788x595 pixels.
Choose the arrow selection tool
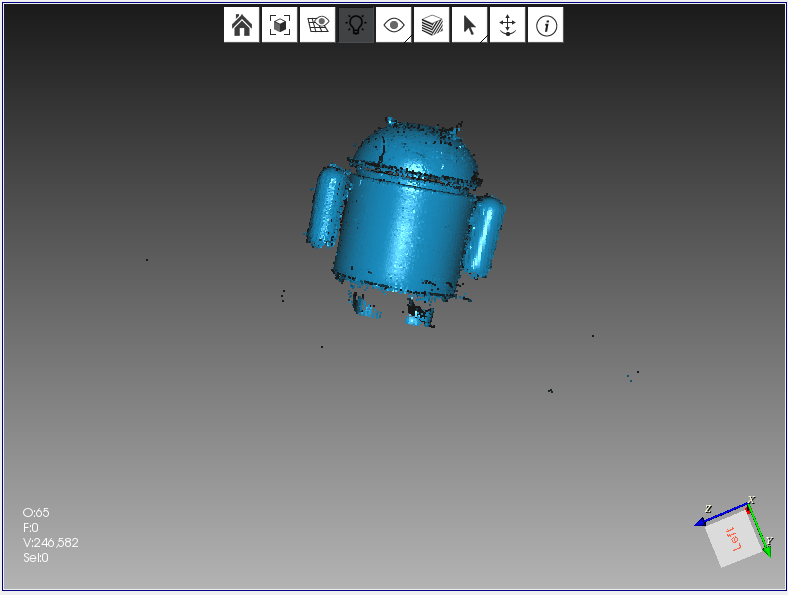(469, 25)
